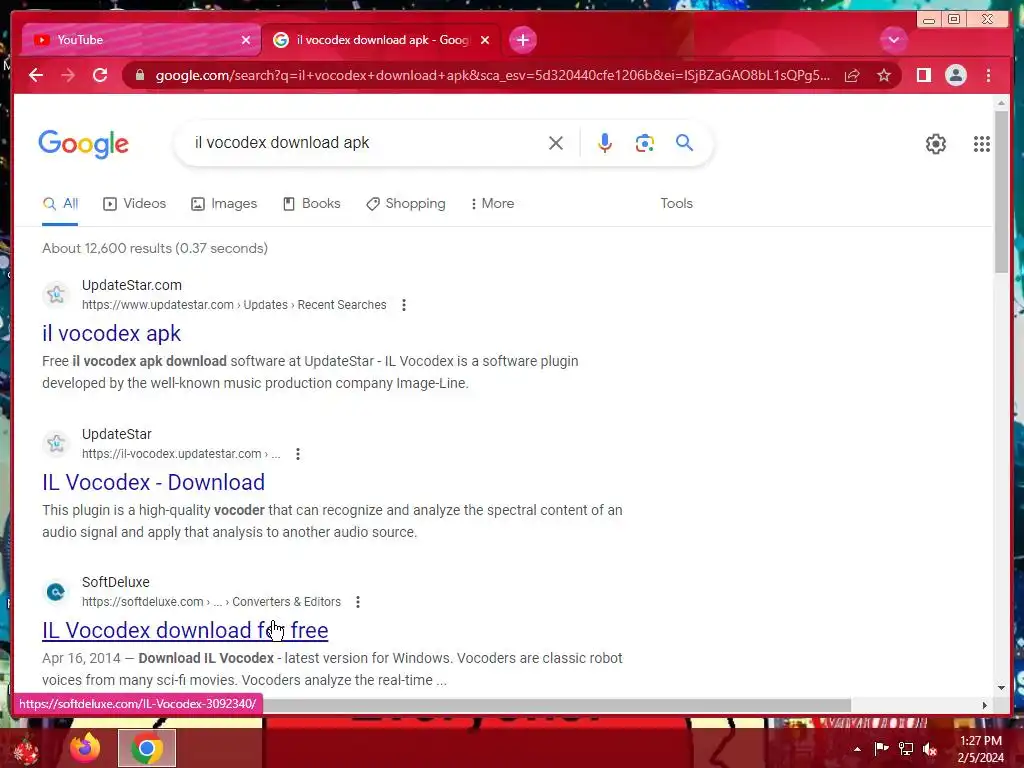This screenshot has height=768, width=1024.
Task: Switch to the YouTube tab
Action: [140, 40]
